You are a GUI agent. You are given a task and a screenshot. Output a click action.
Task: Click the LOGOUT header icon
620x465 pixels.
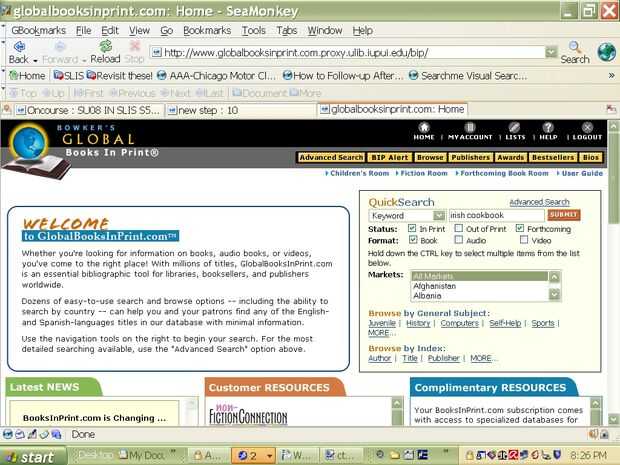point(587,127)
